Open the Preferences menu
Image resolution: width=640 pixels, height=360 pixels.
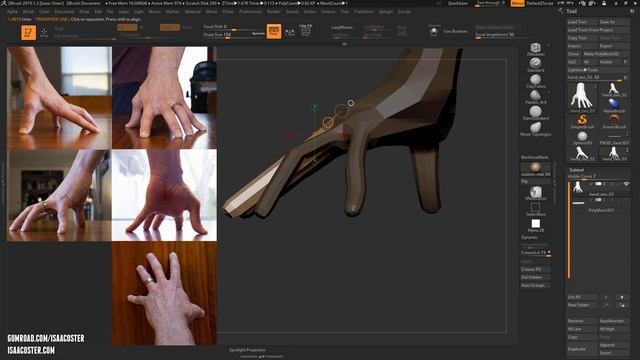coord(250,12)
